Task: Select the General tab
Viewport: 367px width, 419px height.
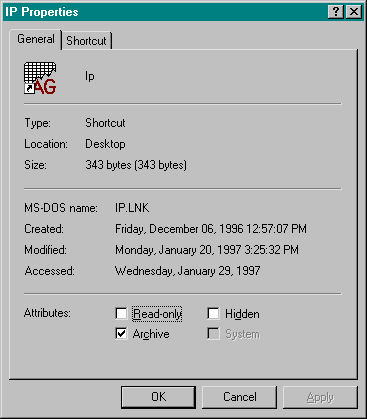Action: (36, 39)
